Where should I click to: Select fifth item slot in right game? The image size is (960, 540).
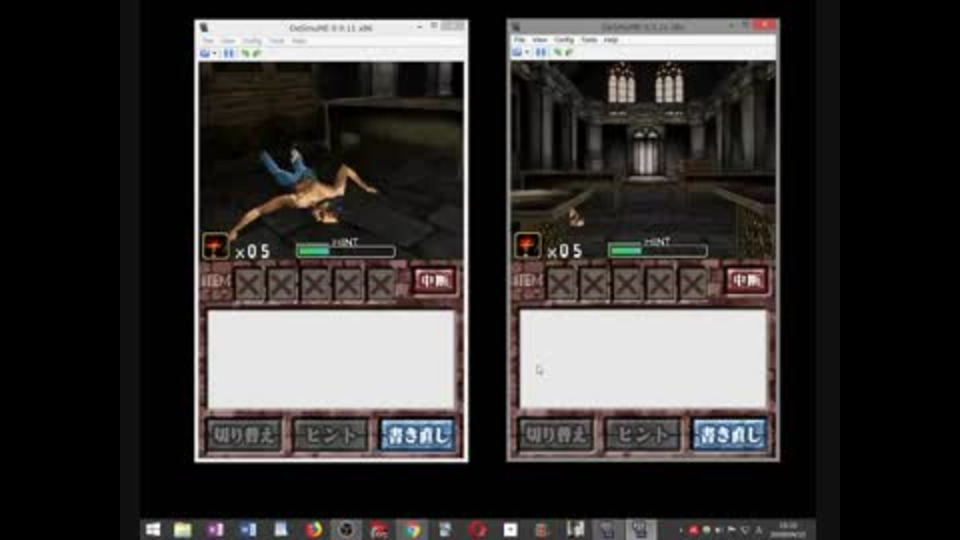click(x=693, y=283)
